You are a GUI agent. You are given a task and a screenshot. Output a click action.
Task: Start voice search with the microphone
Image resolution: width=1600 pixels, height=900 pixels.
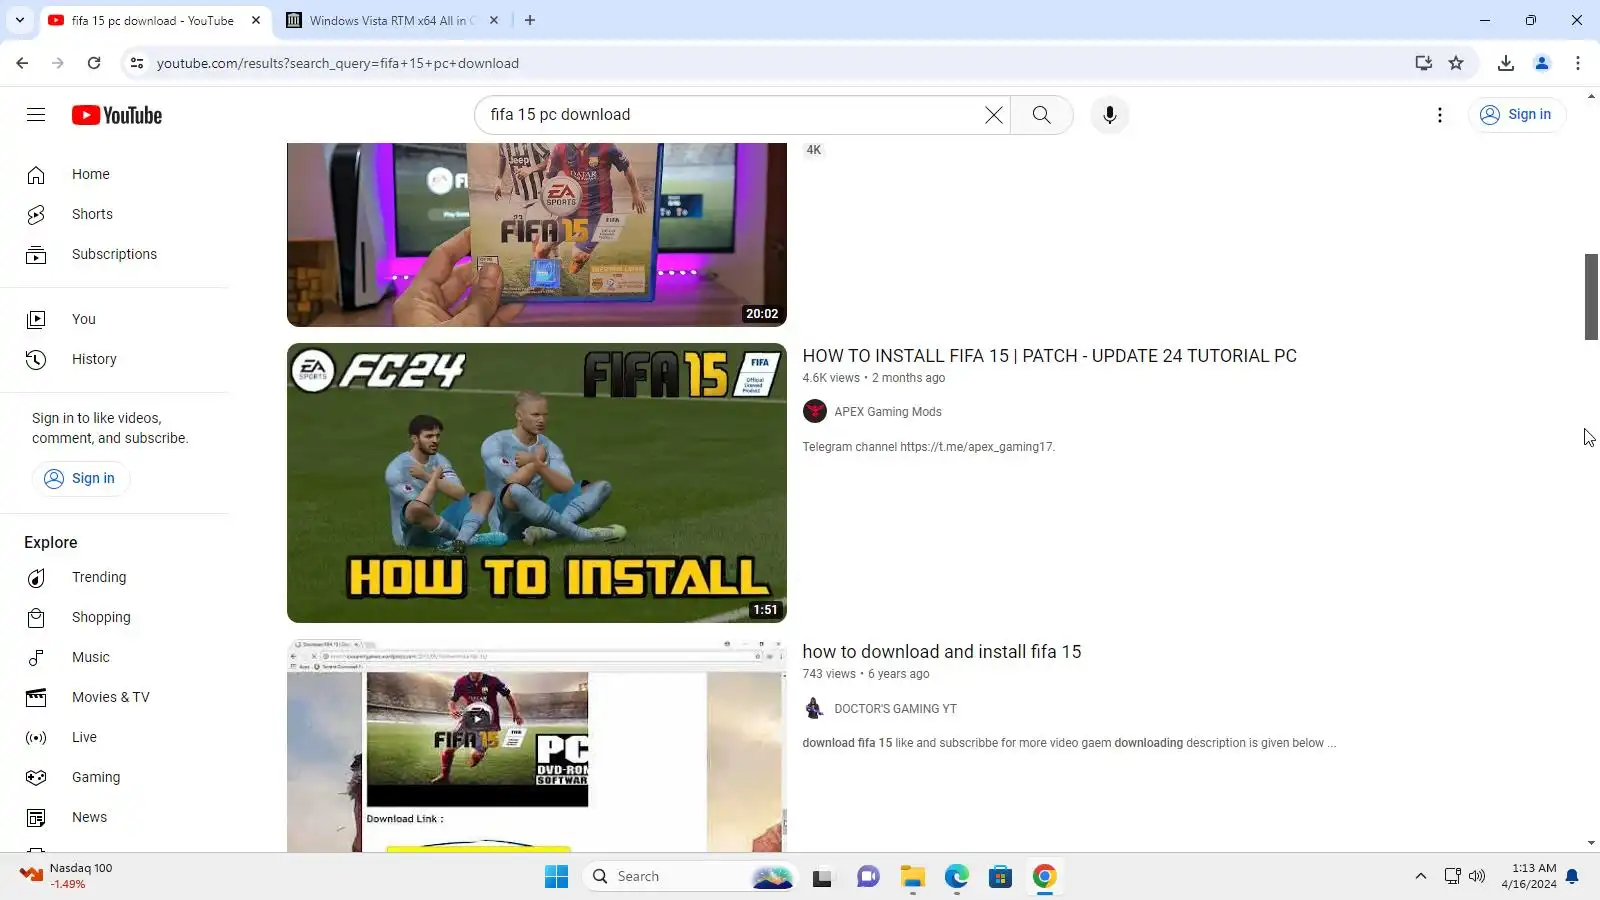pos(1109,115)
